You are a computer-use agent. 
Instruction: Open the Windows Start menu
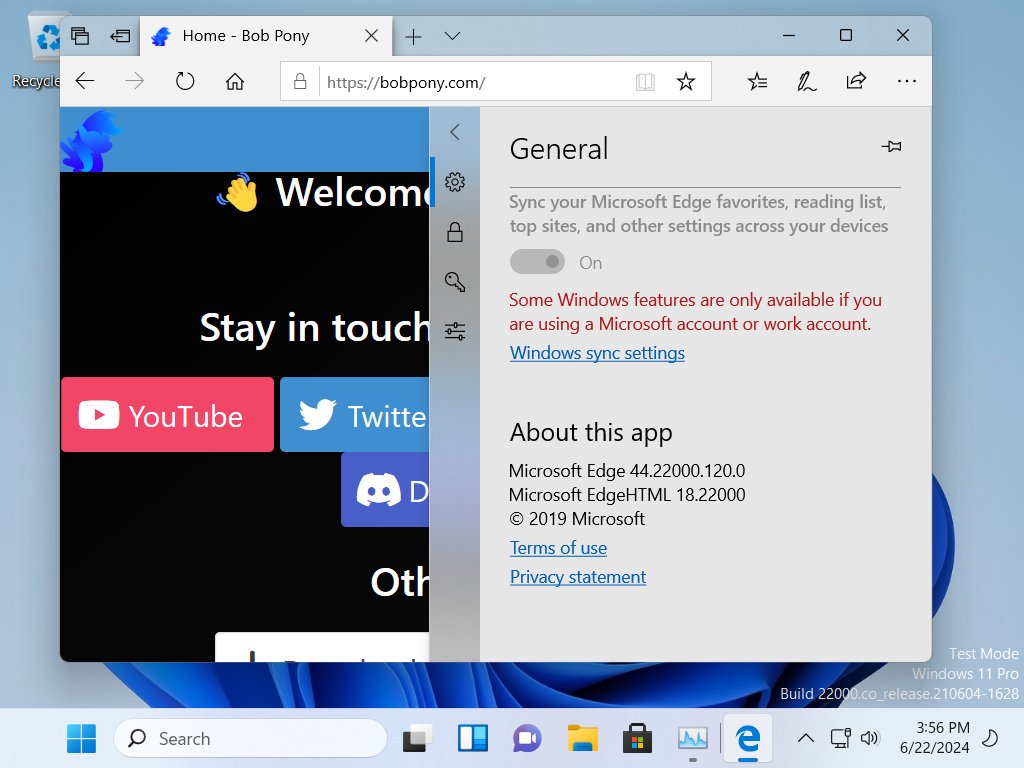(82, 739)
